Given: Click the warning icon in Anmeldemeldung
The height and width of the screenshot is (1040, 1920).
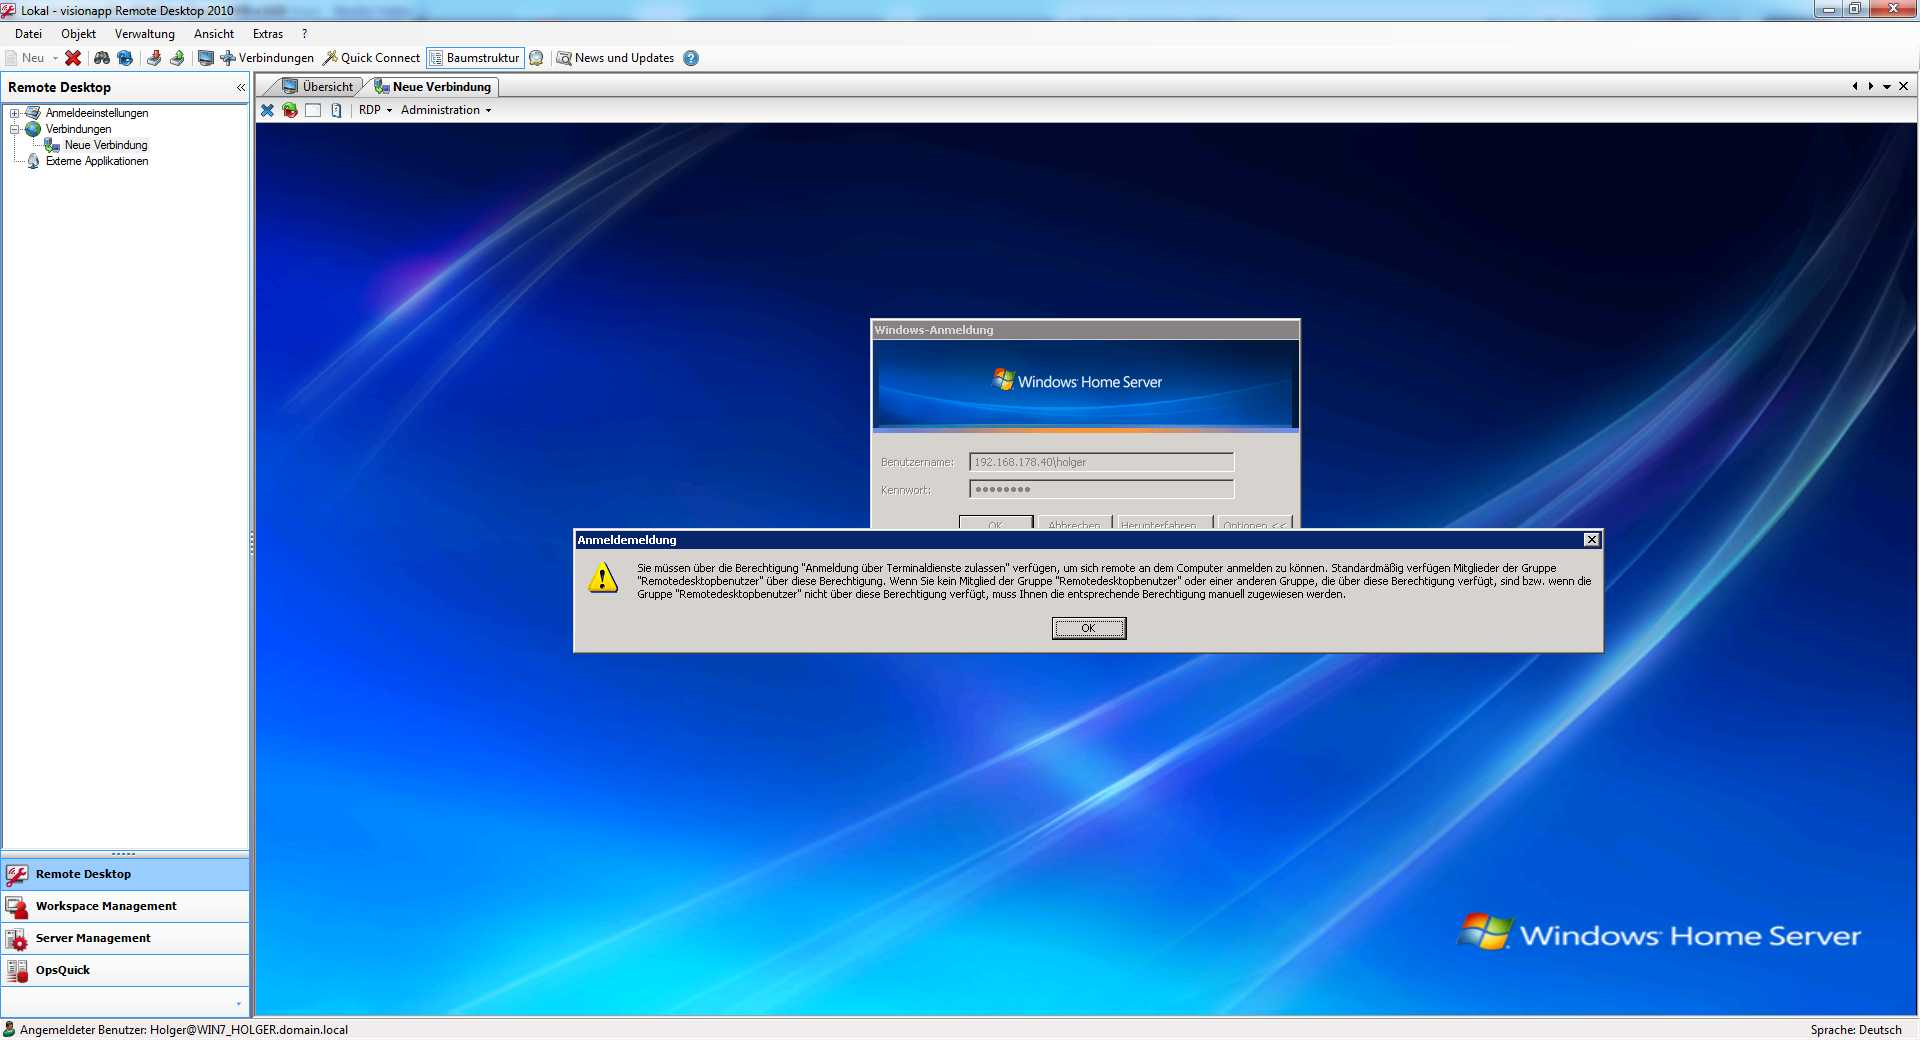Looking at the screenshot, I should pyautogui.click(x=603, y=578).
